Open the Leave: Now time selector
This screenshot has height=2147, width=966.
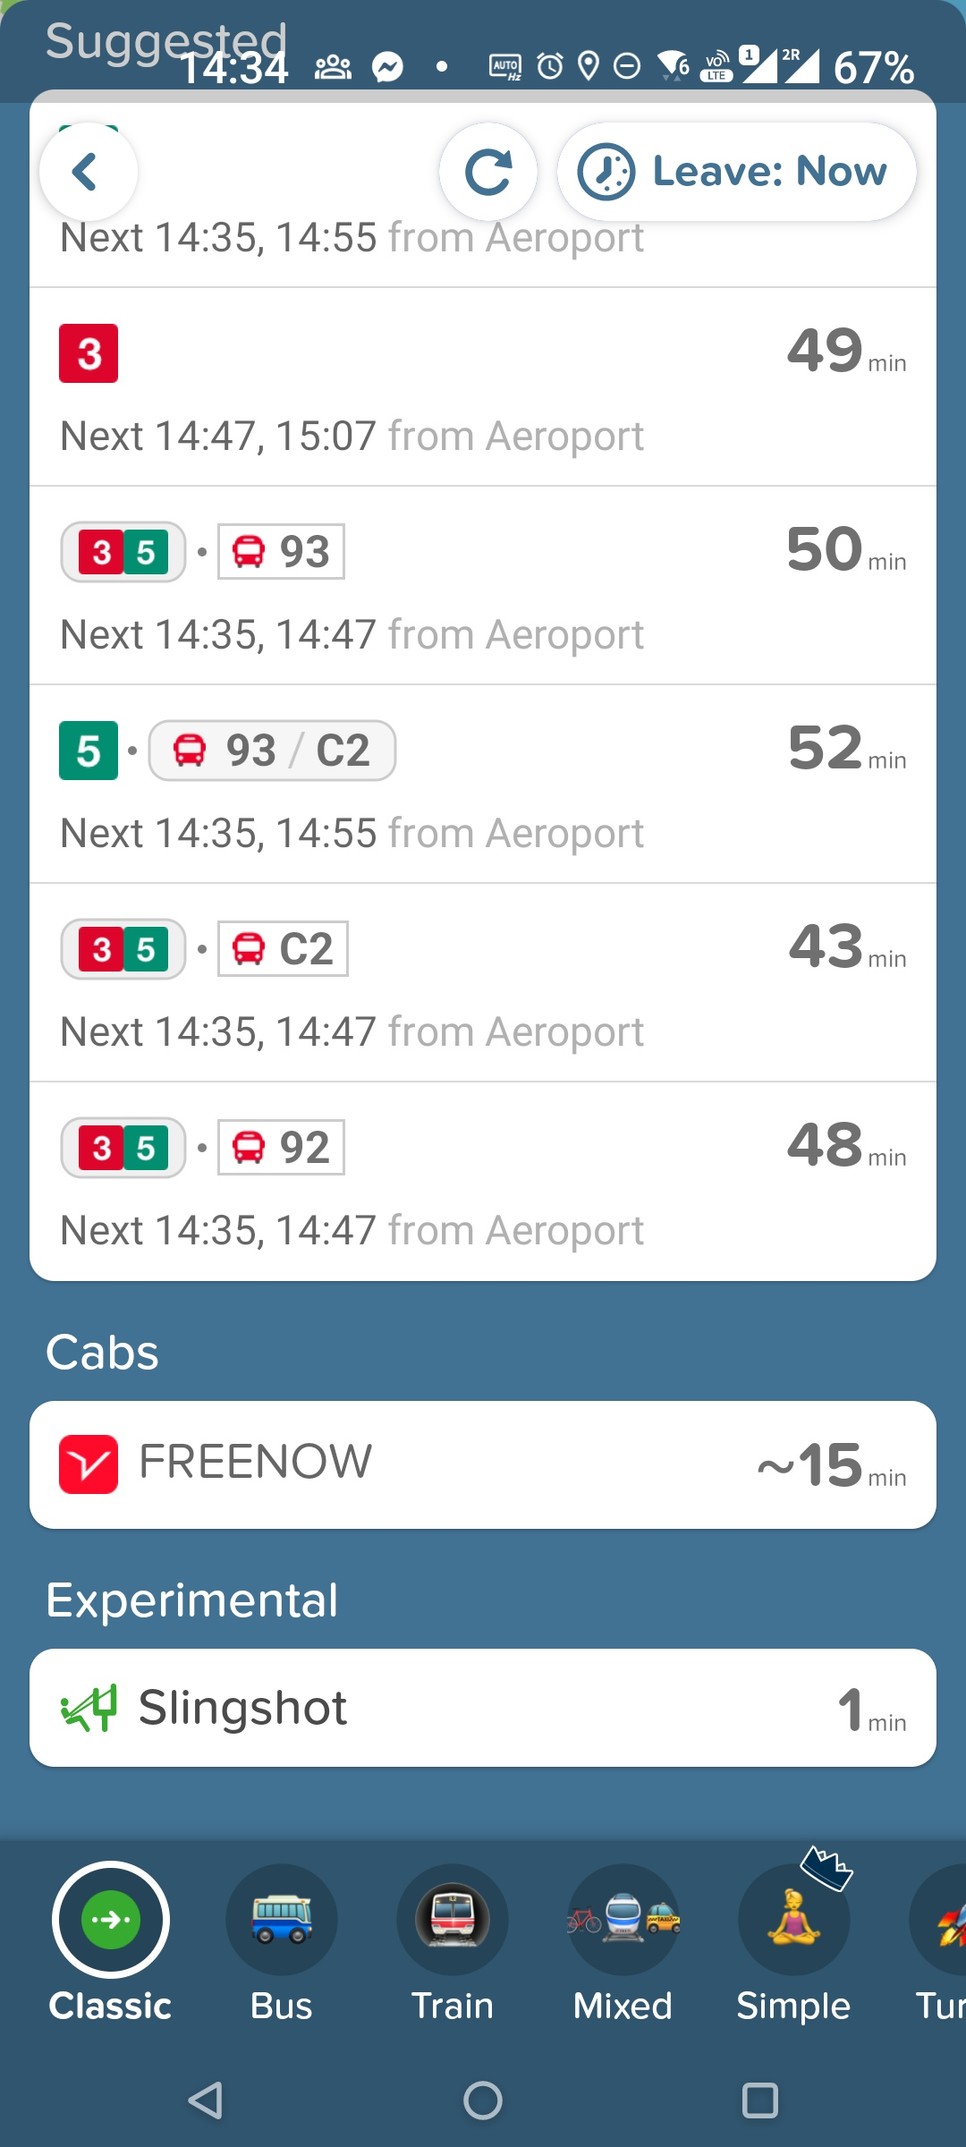pyautogui.click(x=736, y=172)
